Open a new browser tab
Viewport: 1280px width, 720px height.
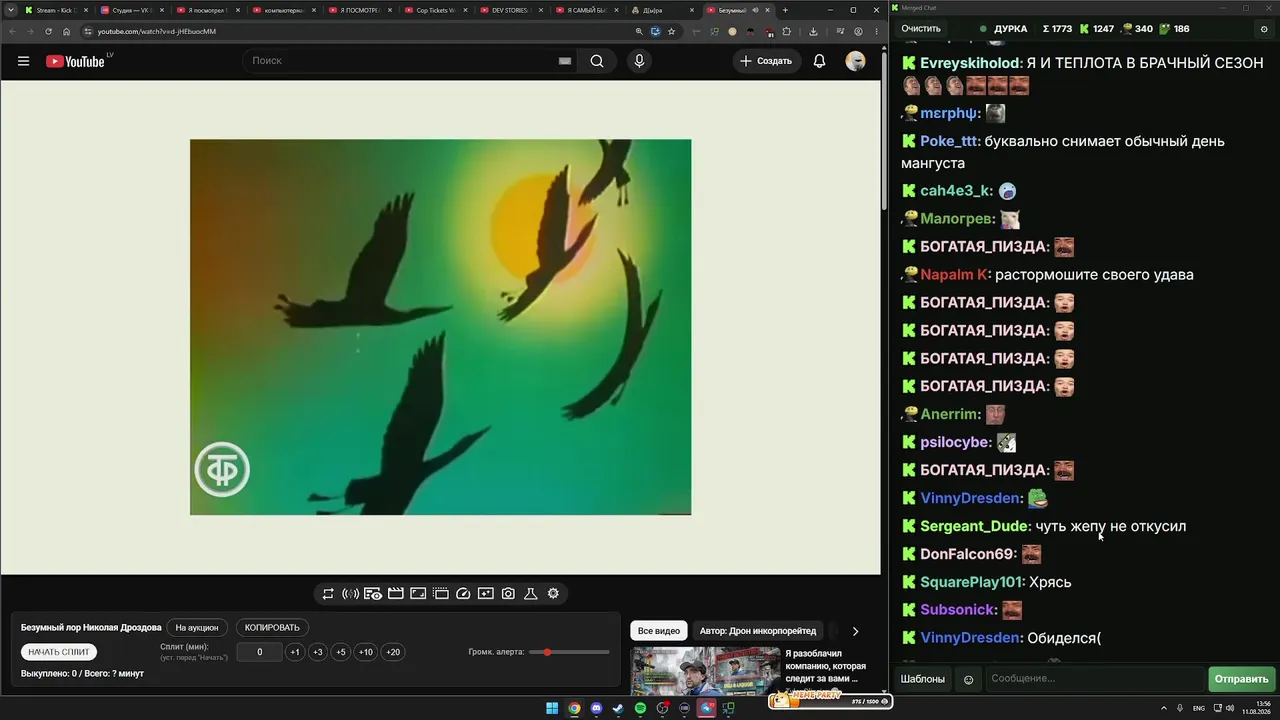(785, 10)
